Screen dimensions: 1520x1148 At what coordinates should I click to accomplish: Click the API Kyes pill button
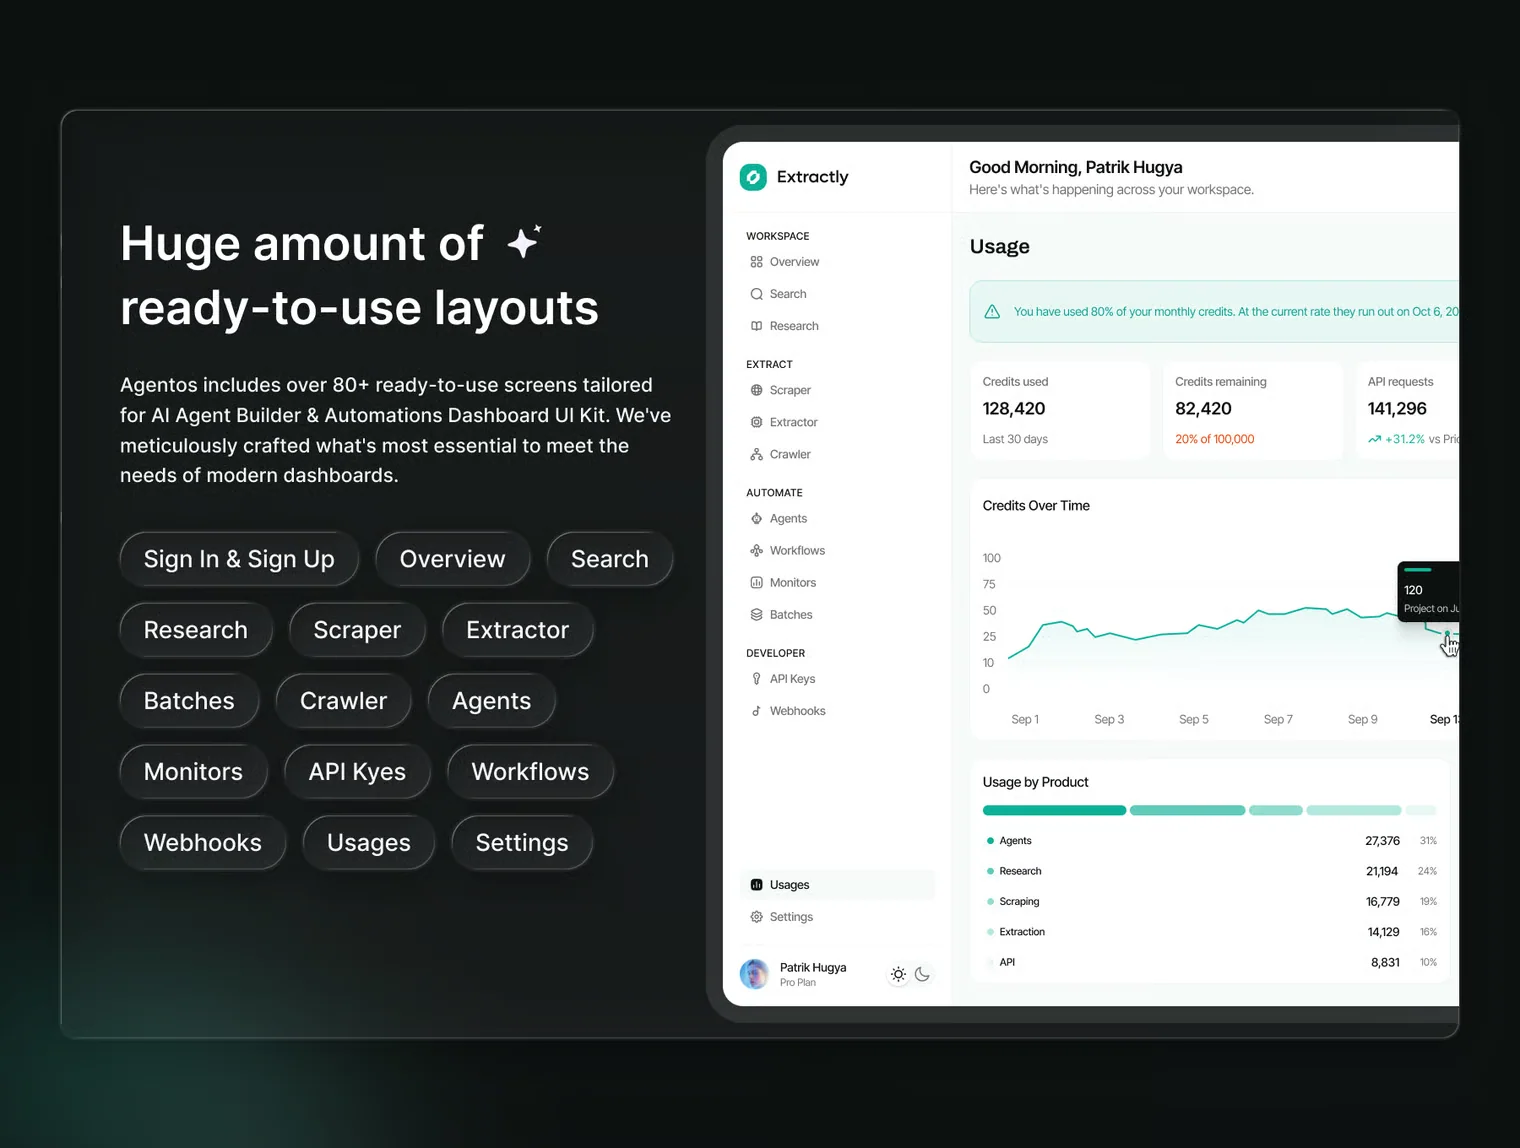[357, 772]
